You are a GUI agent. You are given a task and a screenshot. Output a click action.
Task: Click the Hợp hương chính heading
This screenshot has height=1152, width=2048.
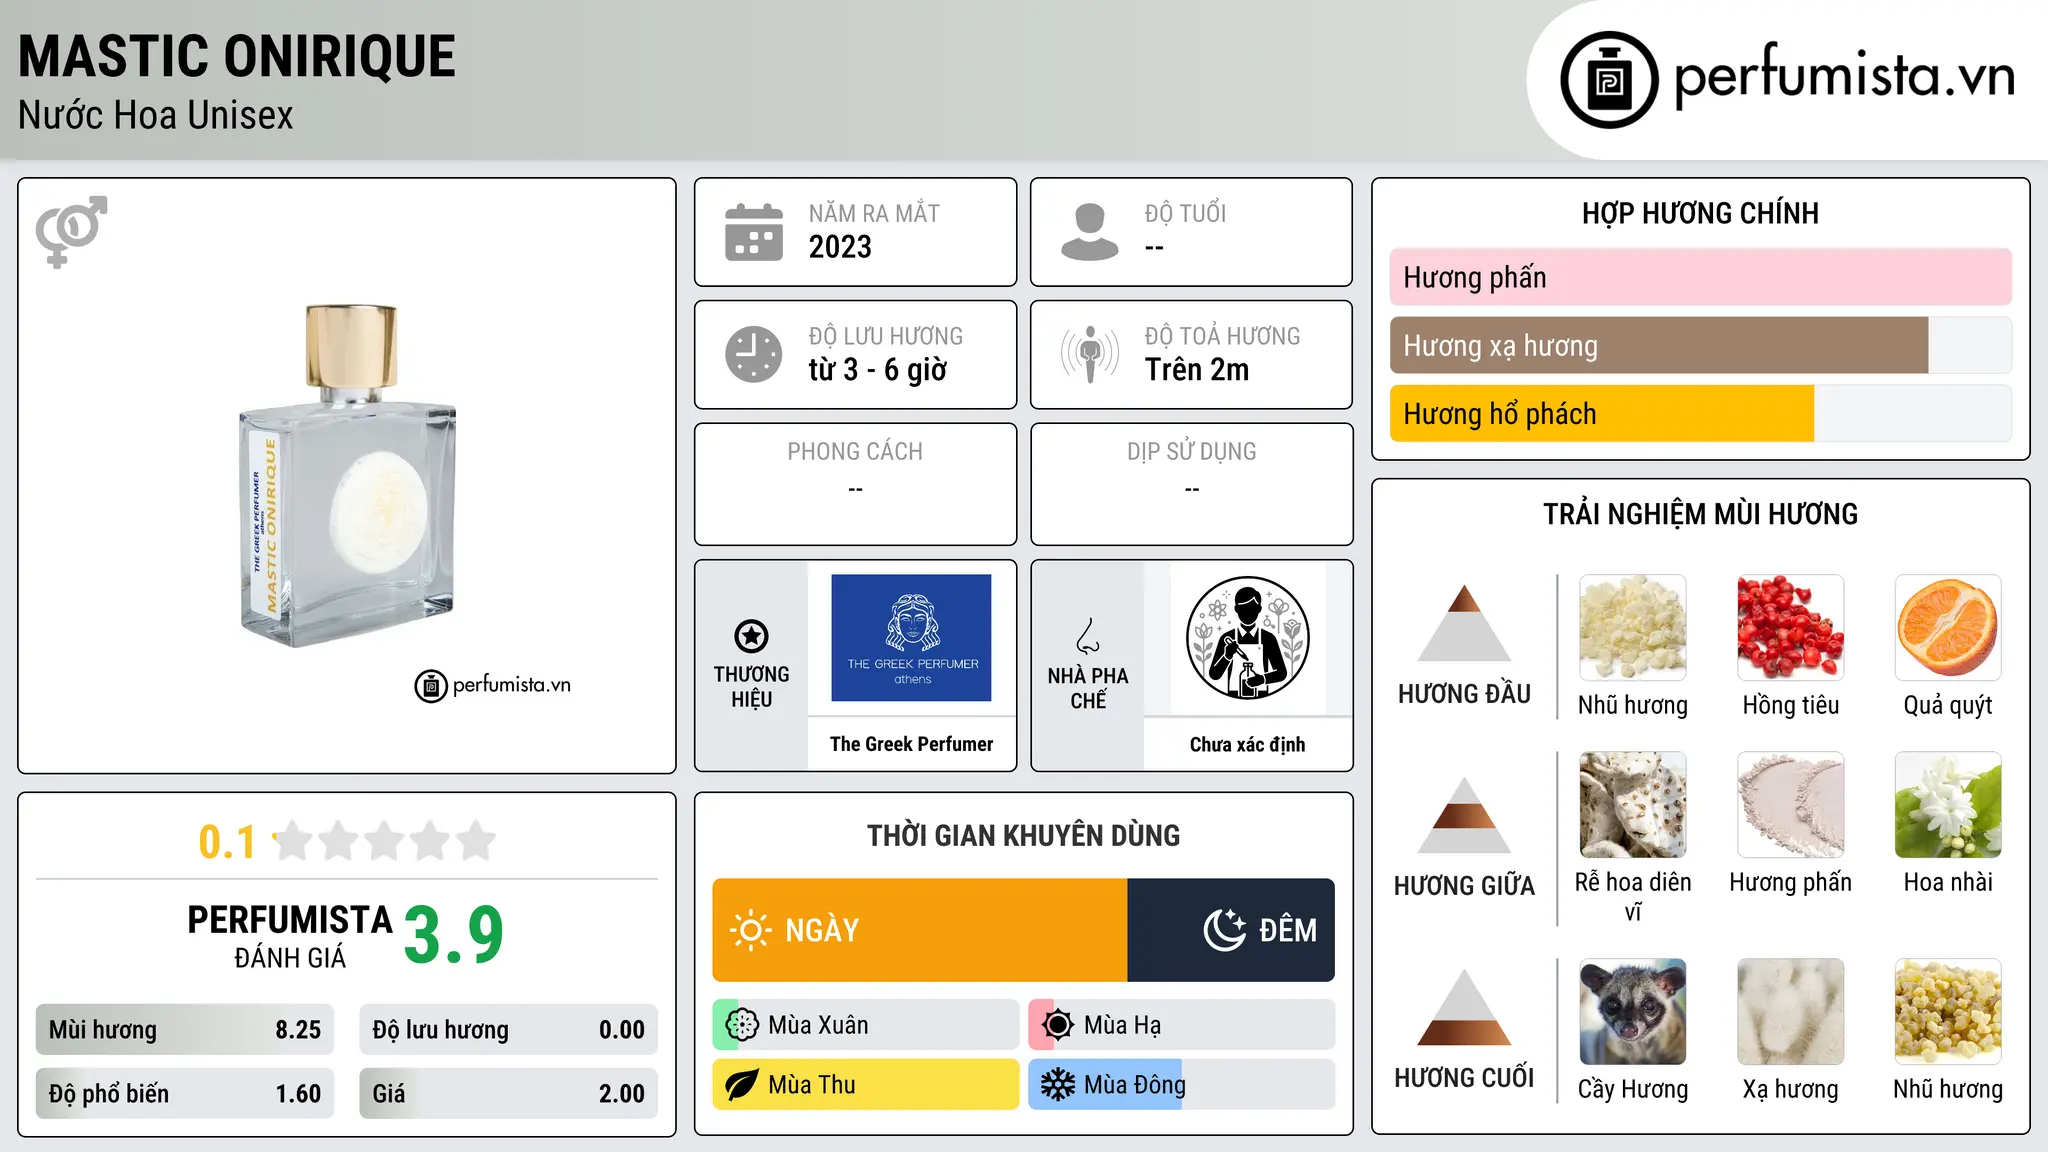pyautogui.click(x=1700, y=213)
